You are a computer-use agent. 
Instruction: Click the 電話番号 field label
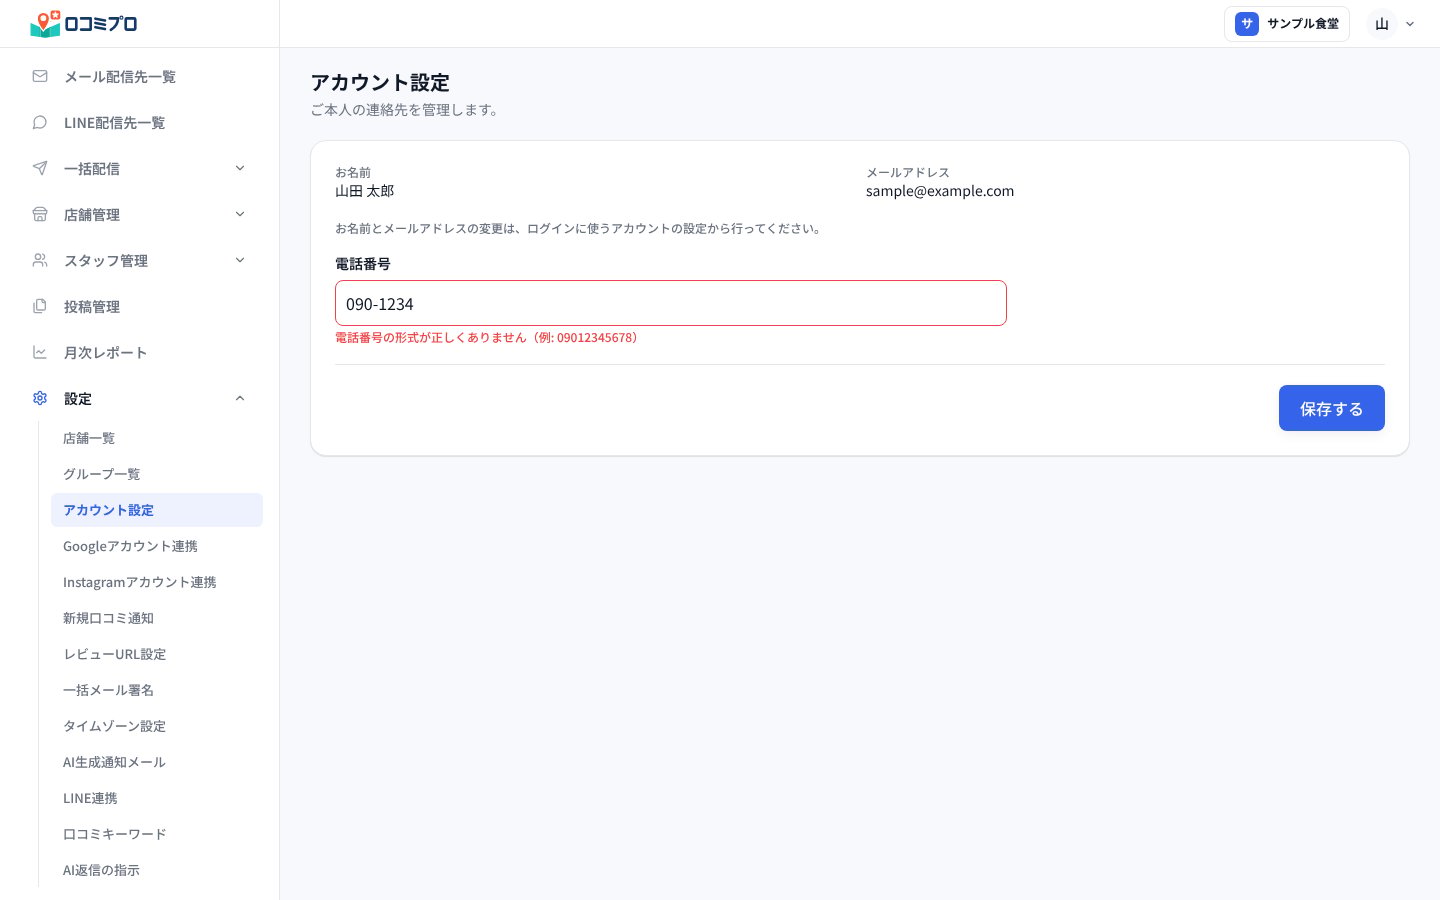363,264
